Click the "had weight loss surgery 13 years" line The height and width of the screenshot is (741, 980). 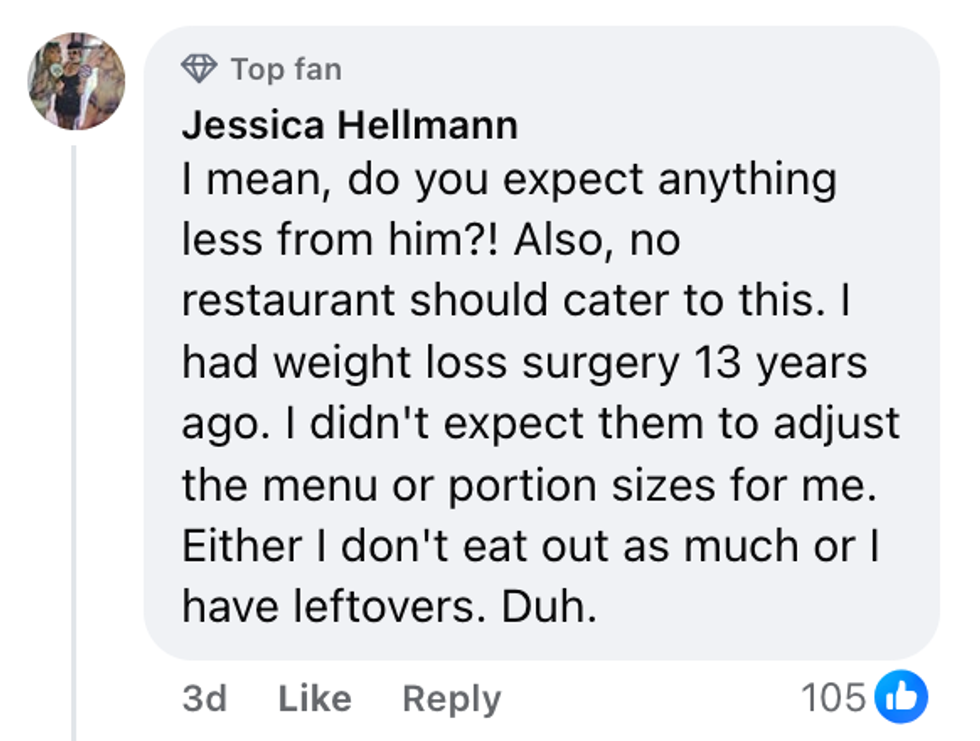click(x=525, y=363)
